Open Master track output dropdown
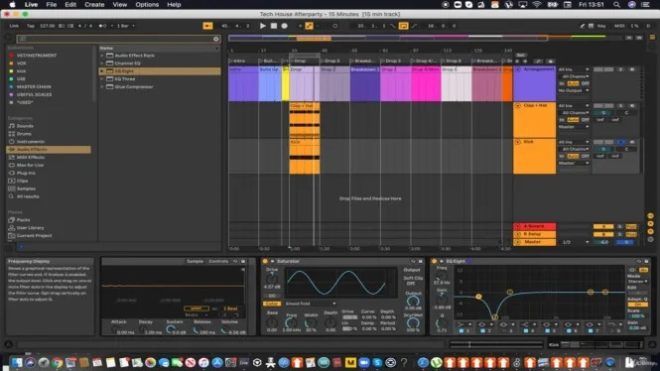This screenshot has width=660, height=371. pos(575,242)
